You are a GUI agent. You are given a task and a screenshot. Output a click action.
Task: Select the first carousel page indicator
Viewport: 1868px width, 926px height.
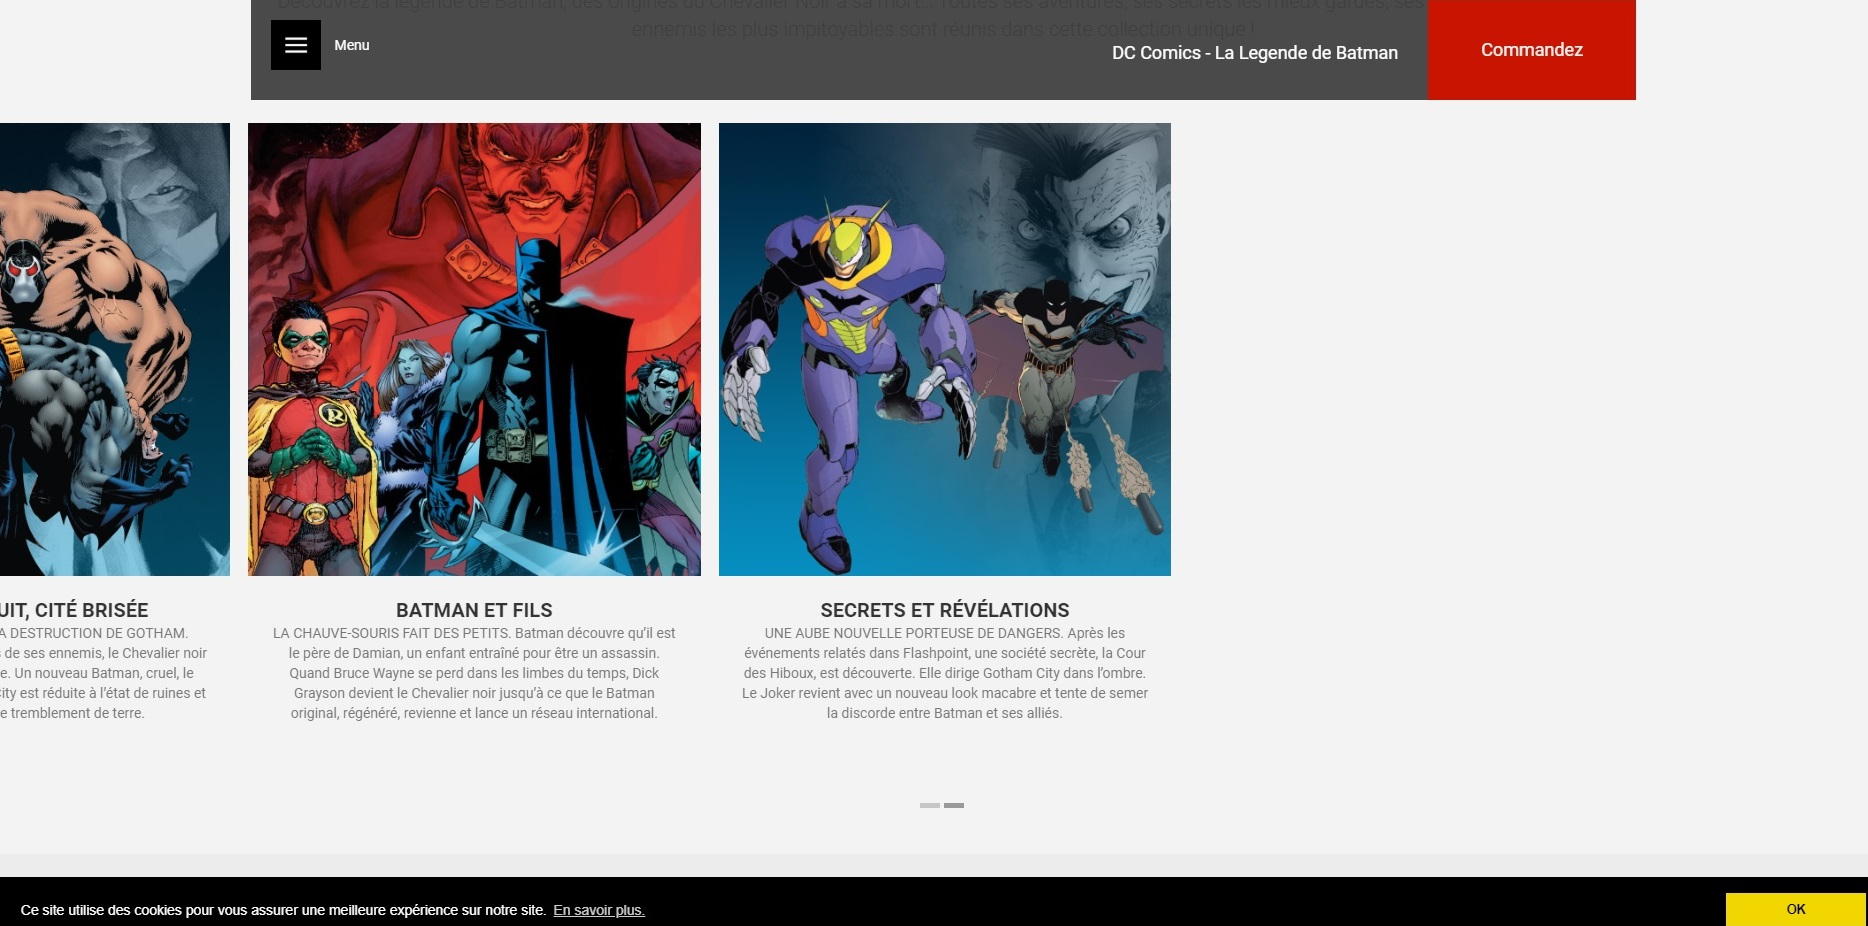click(929, 805)
